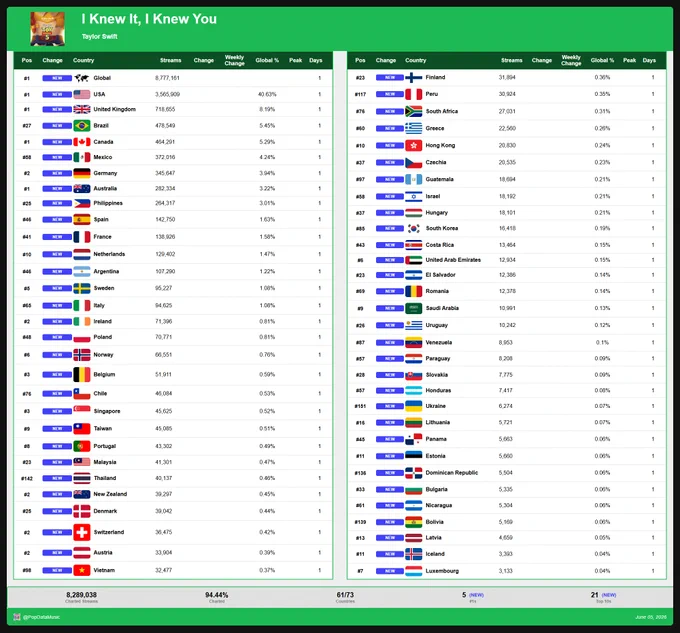Click the Panama flag icon
The image size is (680, 633).
413,439
